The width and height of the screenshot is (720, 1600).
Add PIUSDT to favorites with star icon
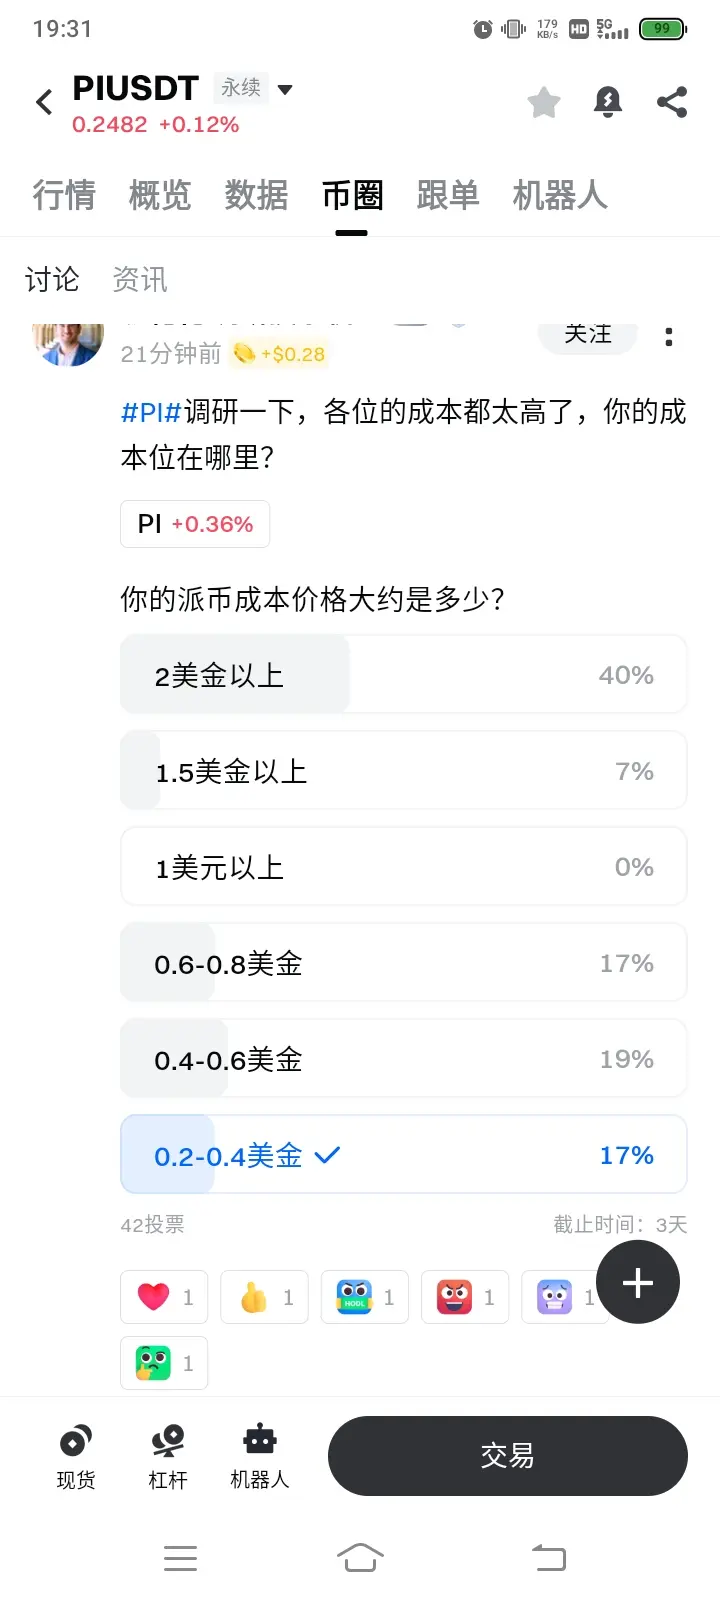pos(544,102)
